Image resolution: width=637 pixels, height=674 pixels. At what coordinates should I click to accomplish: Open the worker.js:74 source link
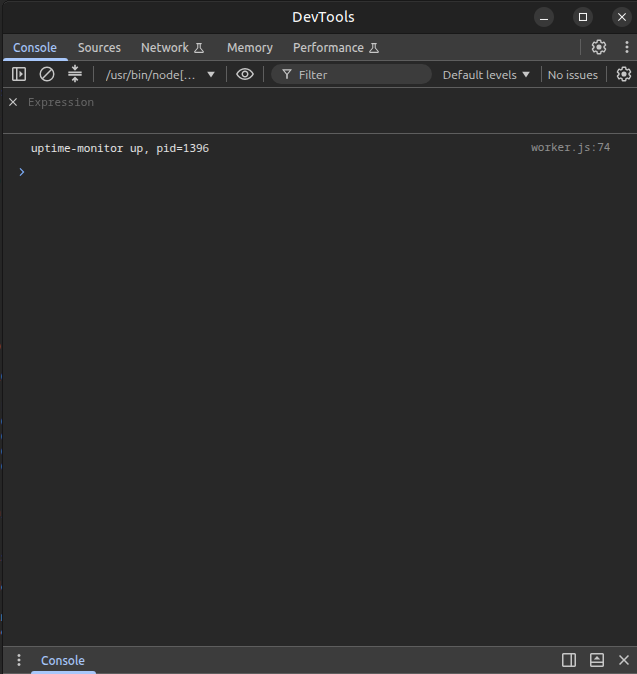[x=570, y=147]
